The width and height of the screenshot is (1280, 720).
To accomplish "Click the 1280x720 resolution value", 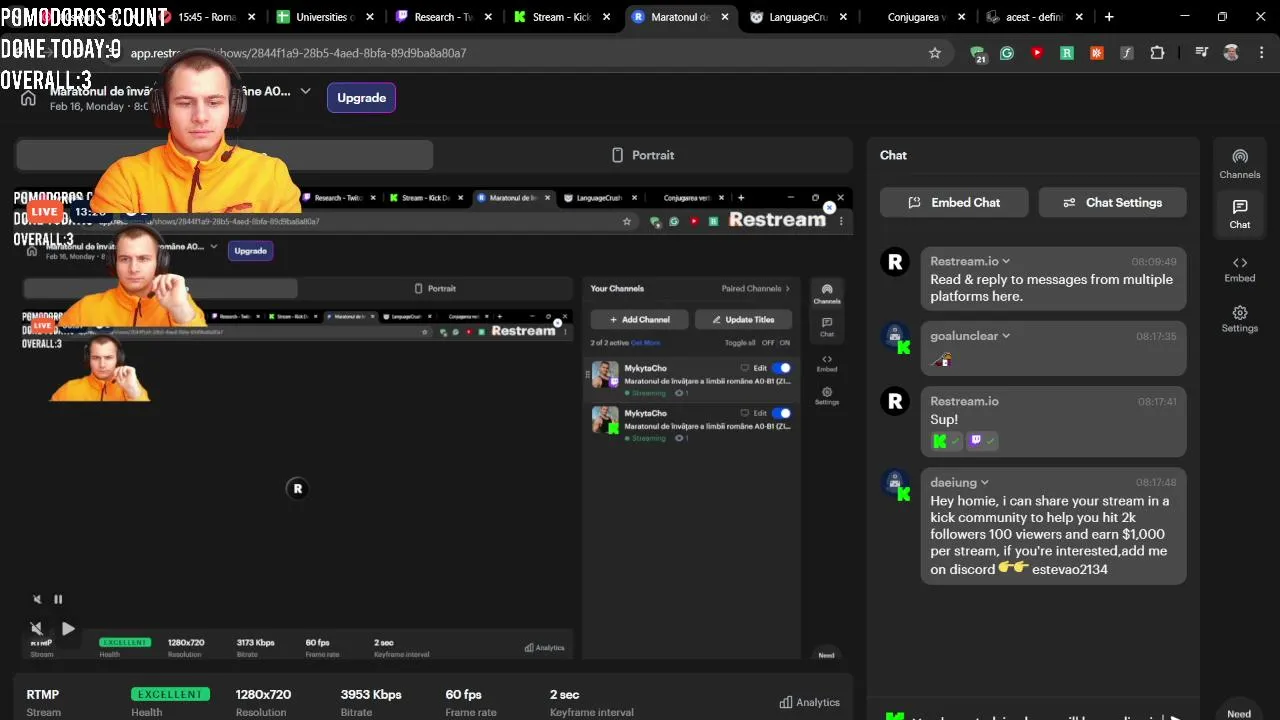I will click(263, 694).
